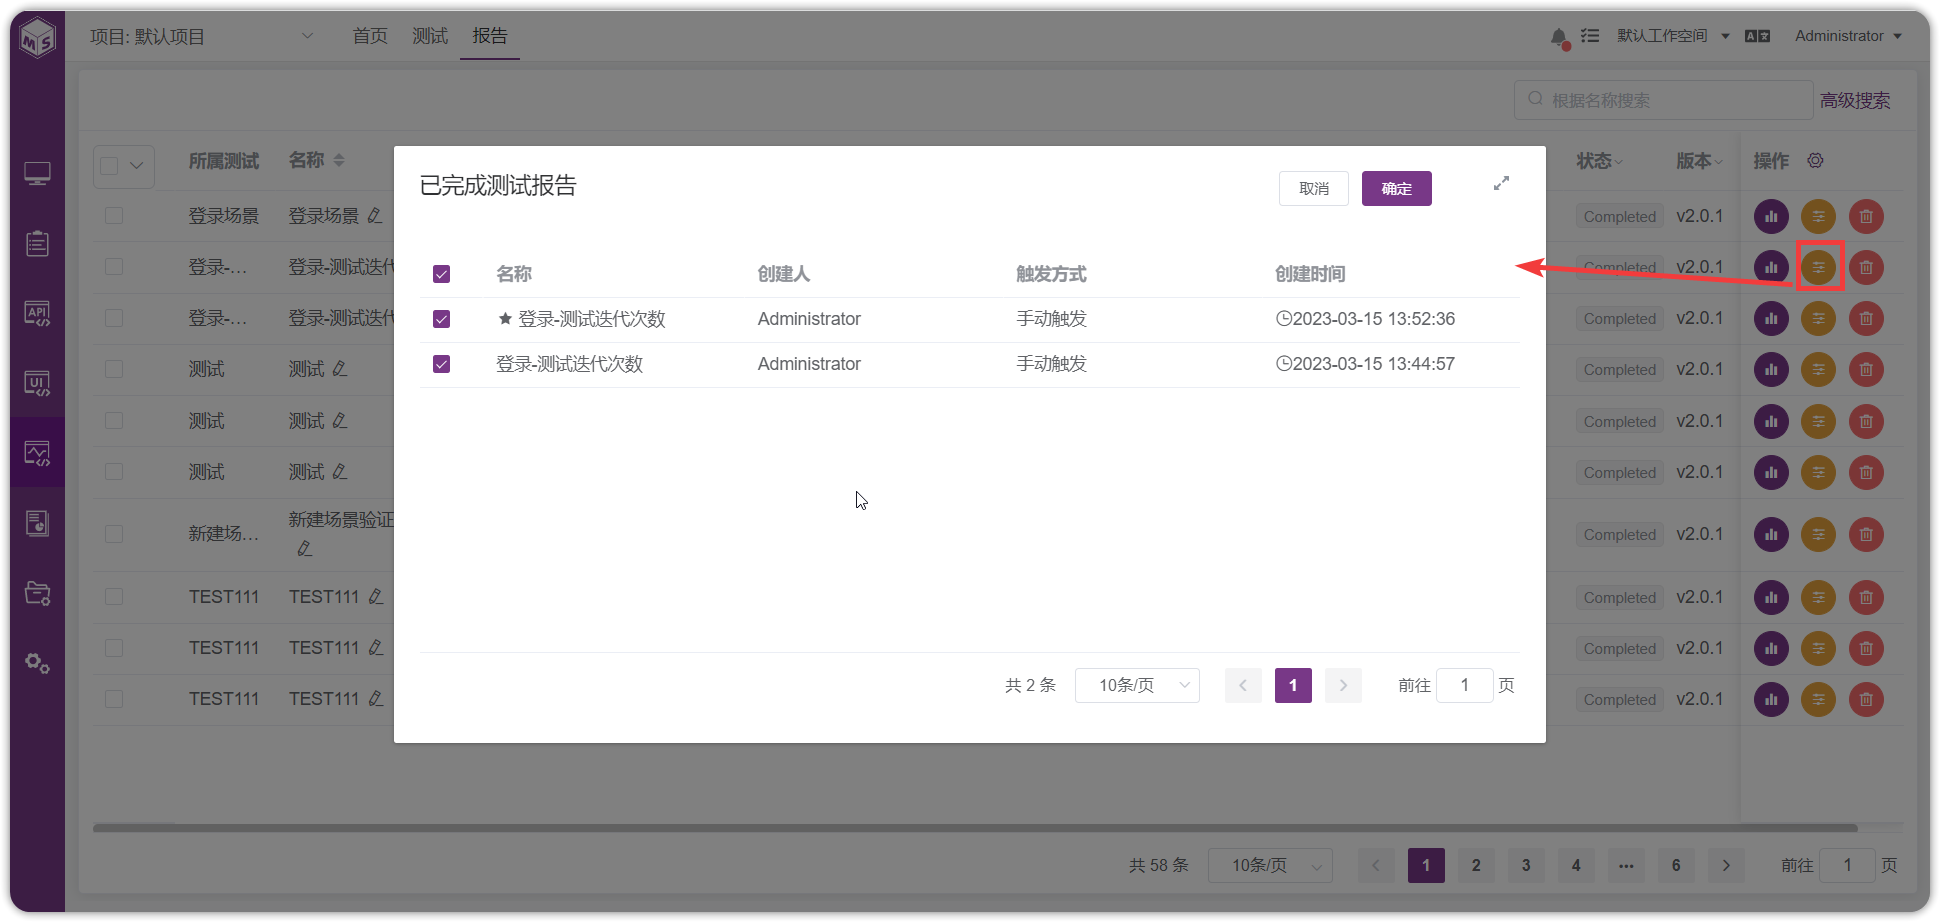The height and width of the screenshot is (922, 1940).
Task: Switch to the 首页 tab
Action: 370,36
